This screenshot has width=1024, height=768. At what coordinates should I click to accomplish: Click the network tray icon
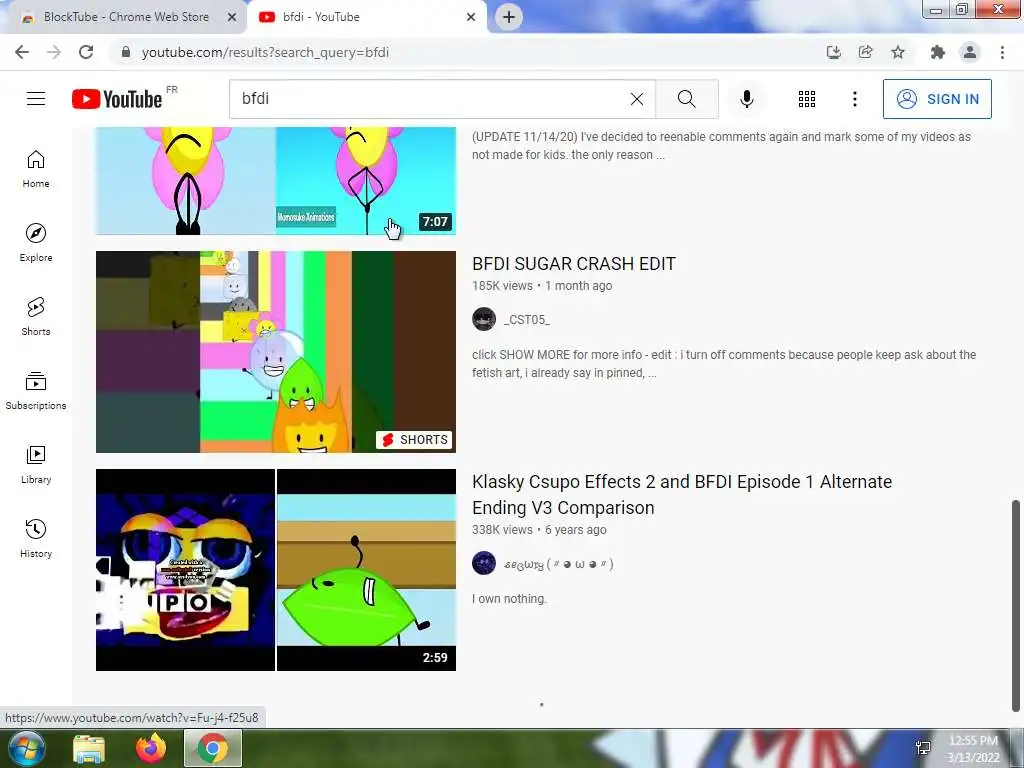923,748
